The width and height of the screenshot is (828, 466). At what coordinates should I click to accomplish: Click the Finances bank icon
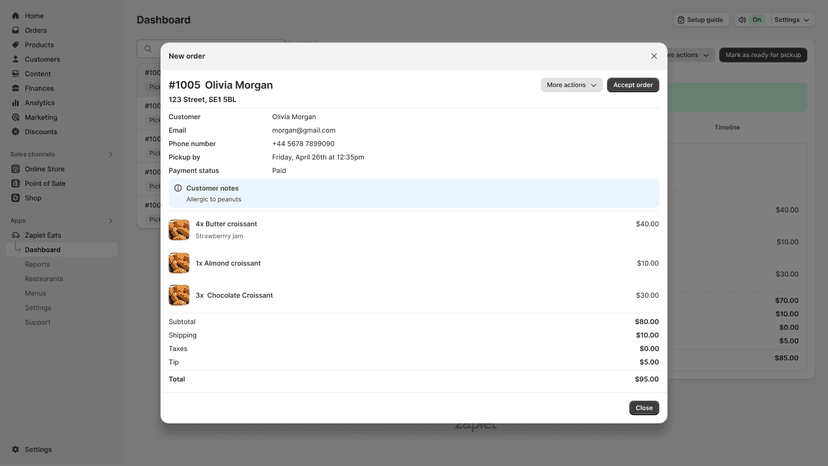click(15, 88)
